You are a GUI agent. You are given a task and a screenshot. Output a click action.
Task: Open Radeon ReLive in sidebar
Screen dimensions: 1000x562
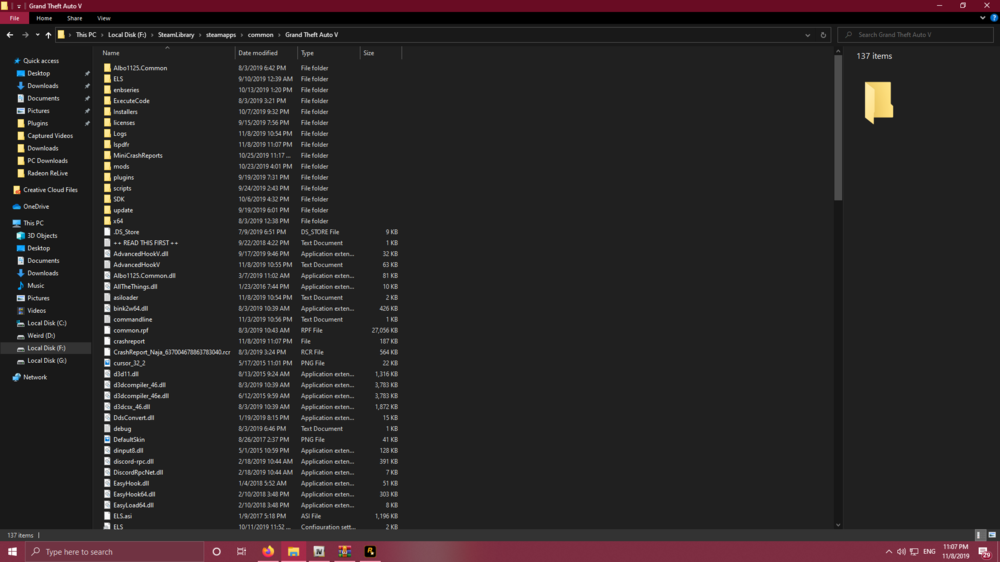coord(47,174)
